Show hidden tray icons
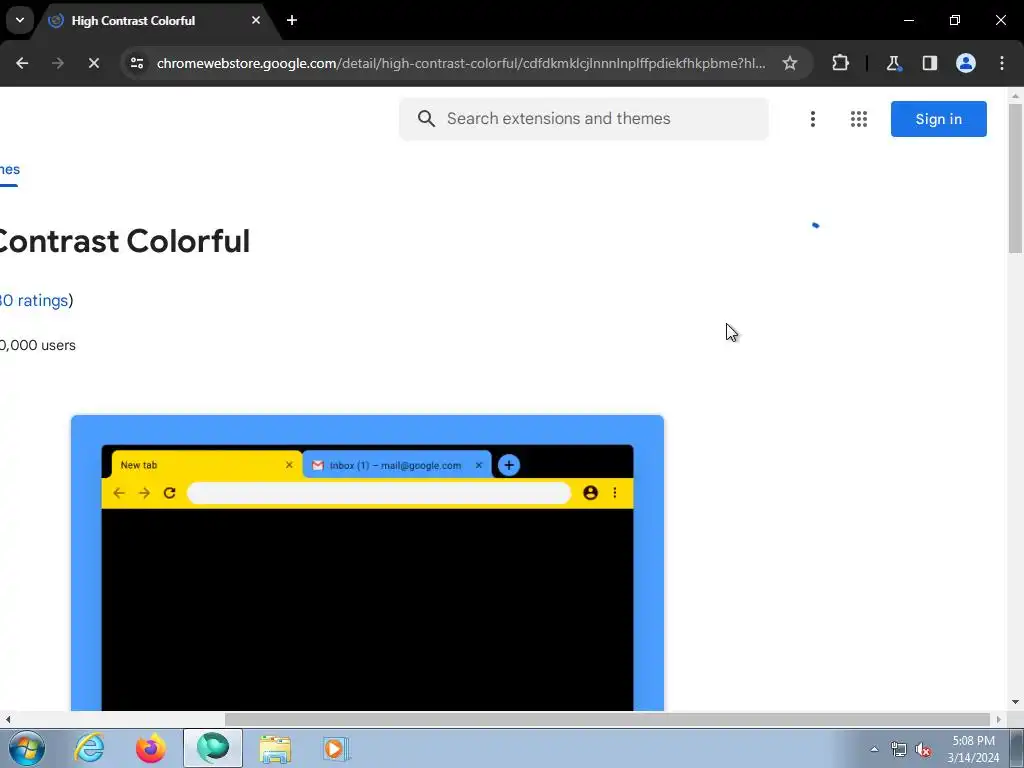The width and height of the screenshot is (1024, 768). tap(874, 749)
